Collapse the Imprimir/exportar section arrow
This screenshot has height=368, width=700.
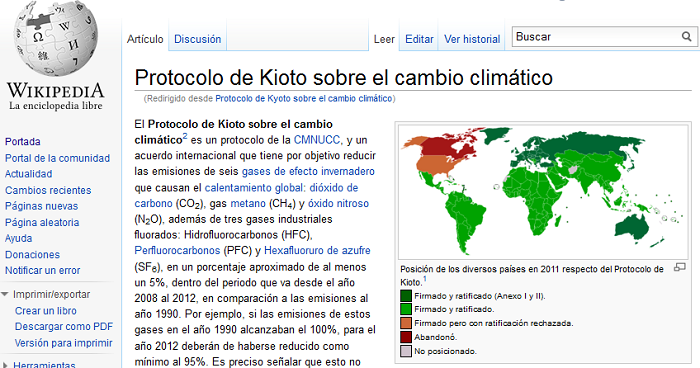[5, 294]
